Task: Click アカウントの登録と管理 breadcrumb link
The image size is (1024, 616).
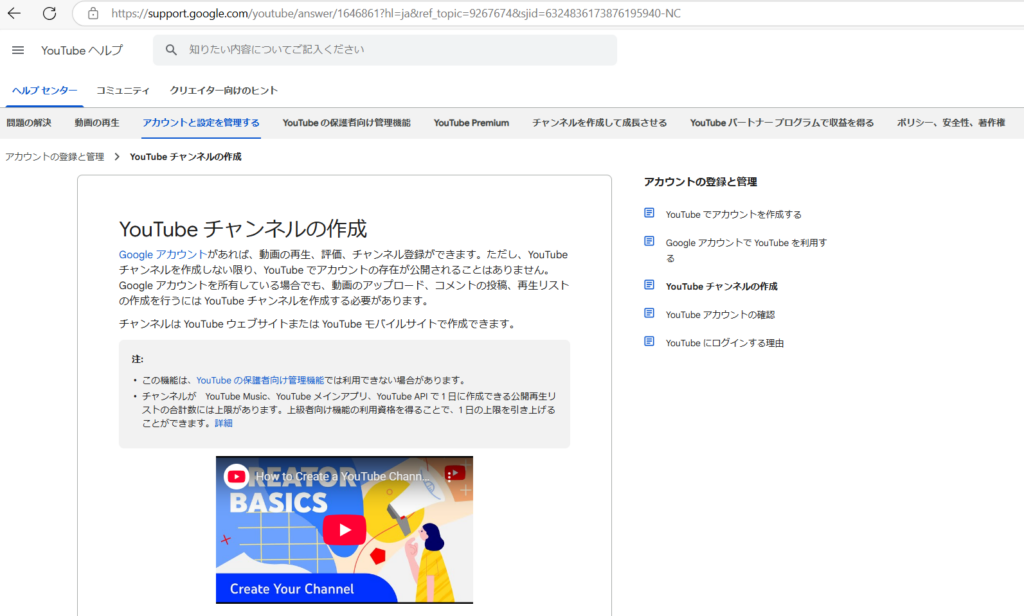Action: click(x=54, y=157)
